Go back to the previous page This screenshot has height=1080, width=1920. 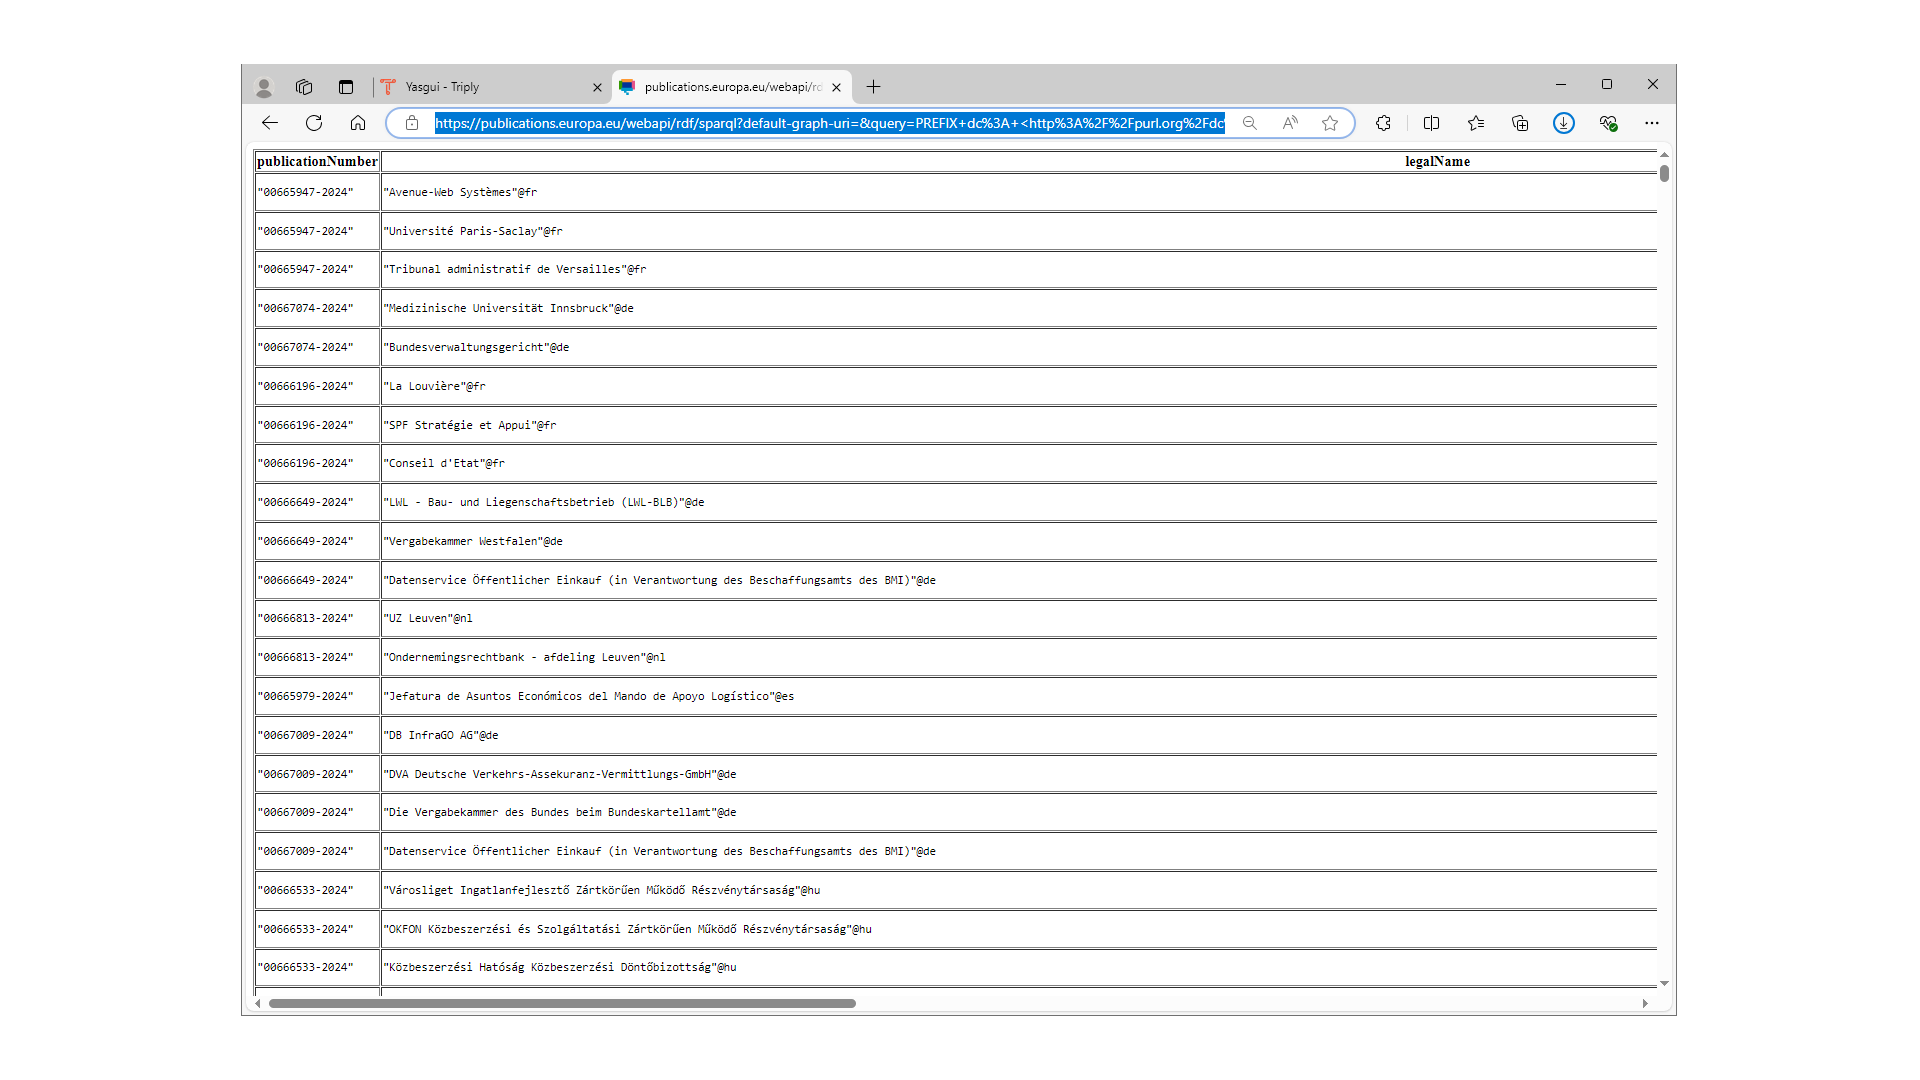tap(269, 123)
